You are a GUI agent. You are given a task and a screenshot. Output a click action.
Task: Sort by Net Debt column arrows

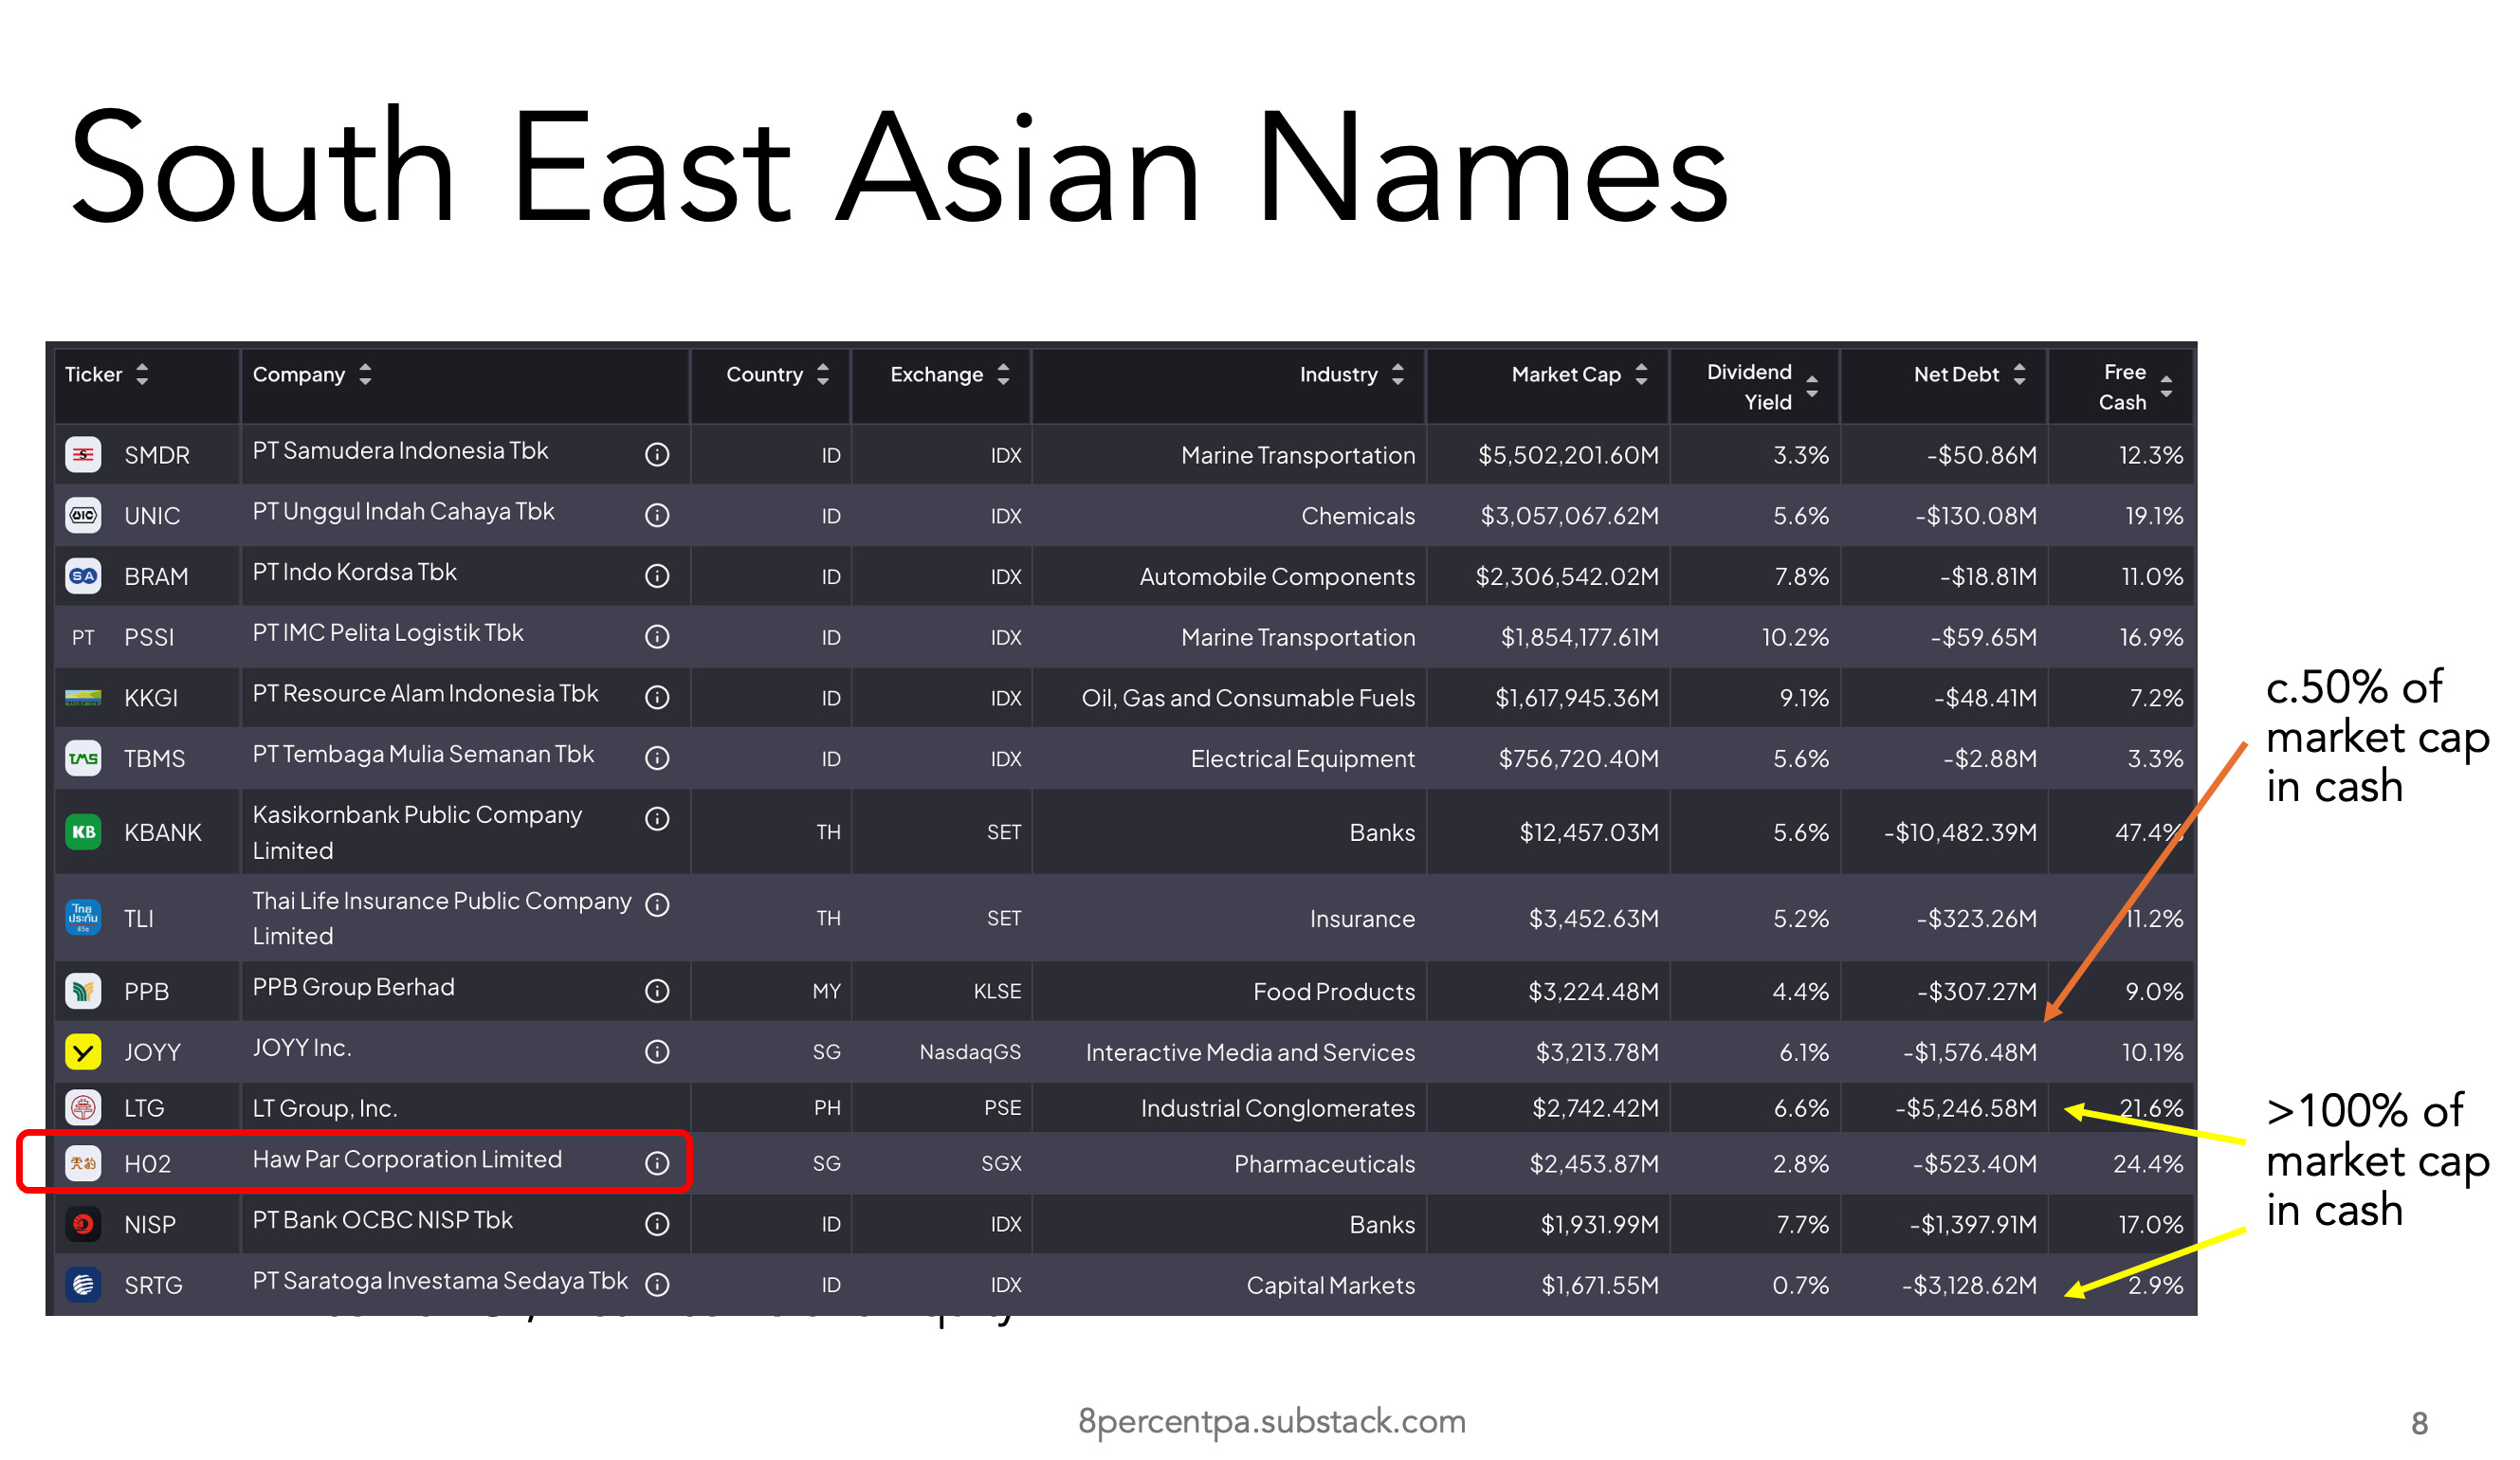pyautogui.click(x=2019, y=374)
